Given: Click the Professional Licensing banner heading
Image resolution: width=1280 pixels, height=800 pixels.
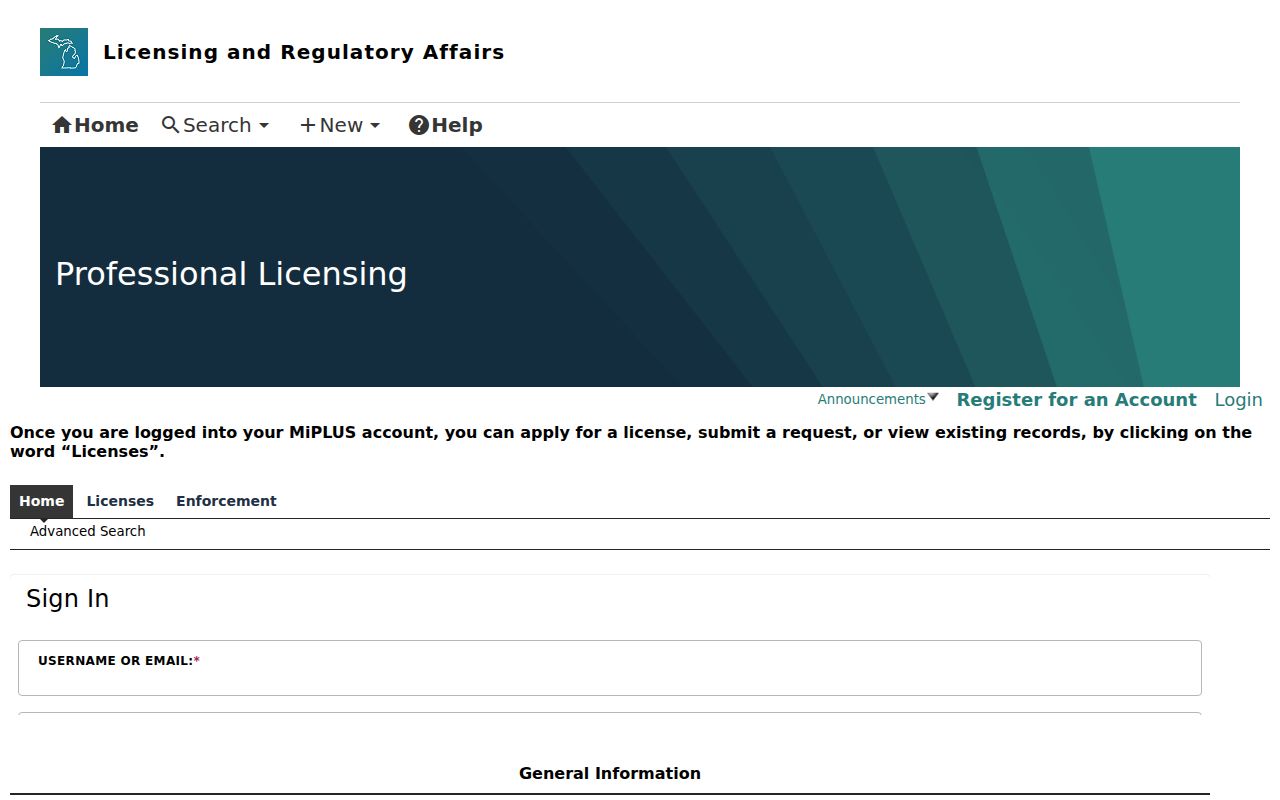Looking at the screenshot, I should click(231, 274).
